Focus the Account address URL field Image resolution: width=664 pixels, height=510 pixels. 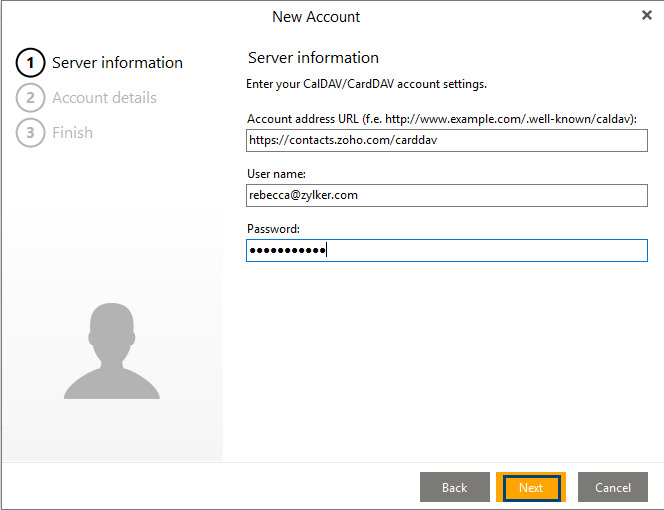(x=447, y=141)
